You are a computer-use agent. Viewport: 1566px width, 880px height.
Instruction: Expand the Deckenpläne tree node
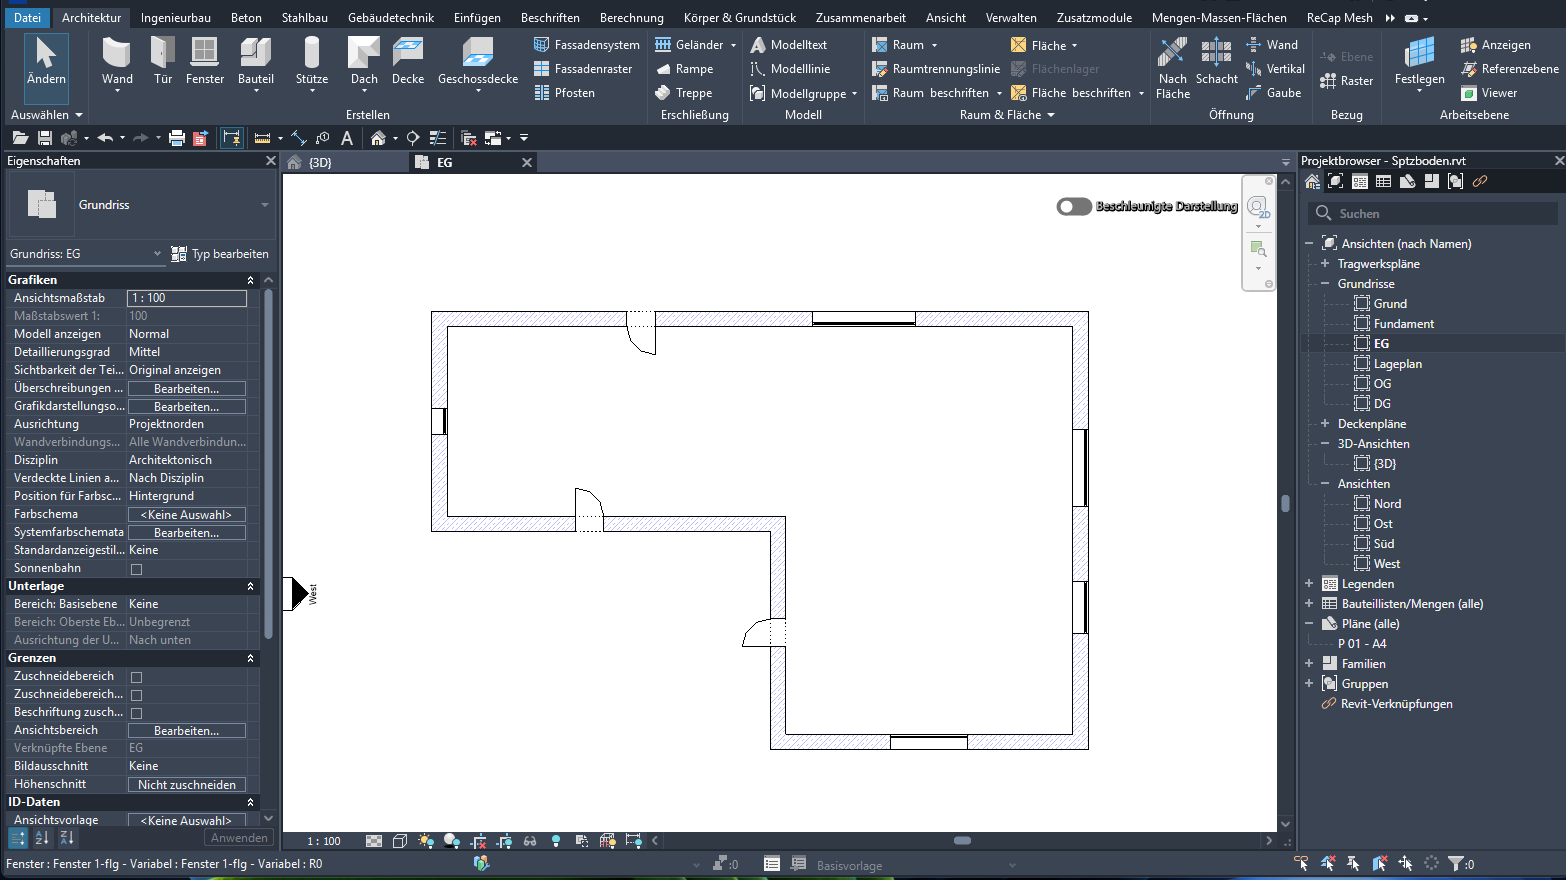pos(1325,424)
